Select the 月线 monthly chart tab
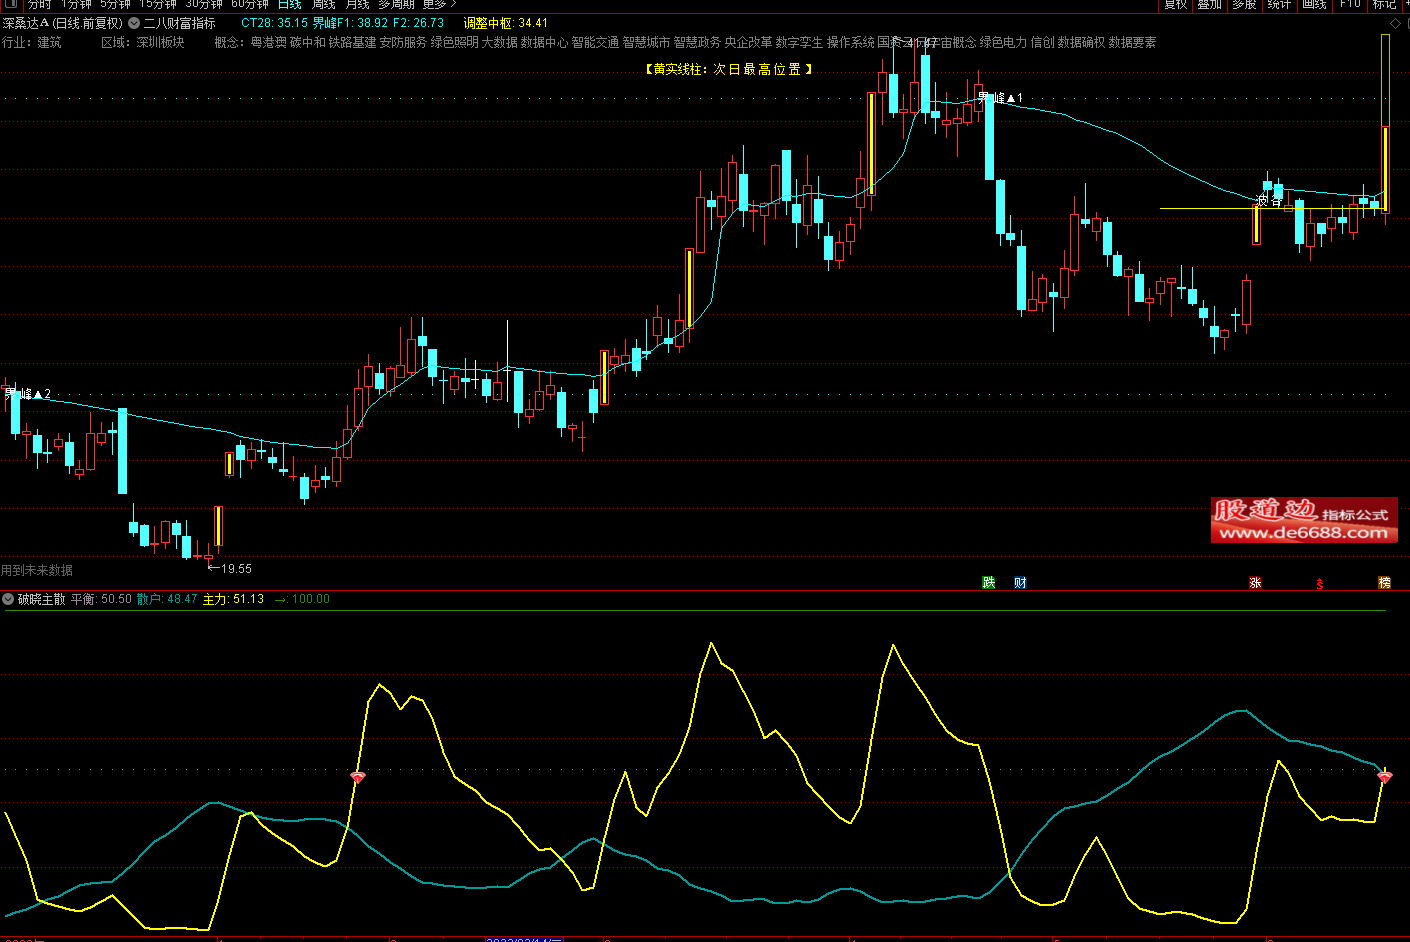This screenshot has height=942, width=1410. 358,4
